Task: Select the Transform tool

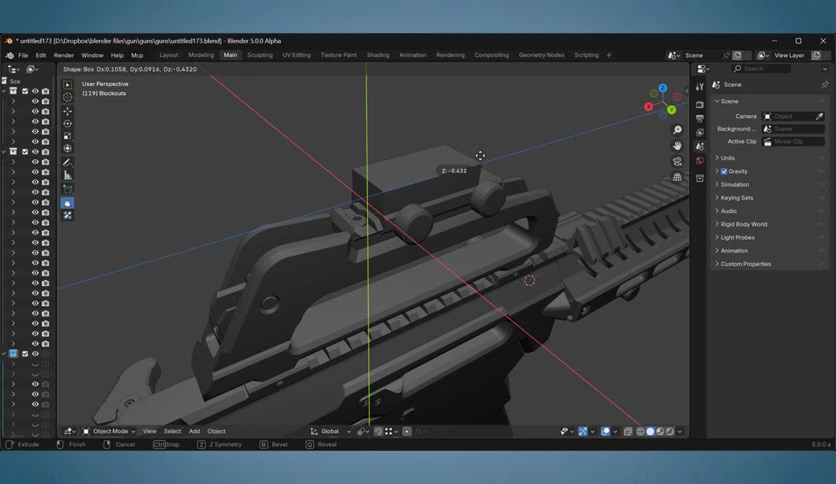Action: (x=68, y=148)
